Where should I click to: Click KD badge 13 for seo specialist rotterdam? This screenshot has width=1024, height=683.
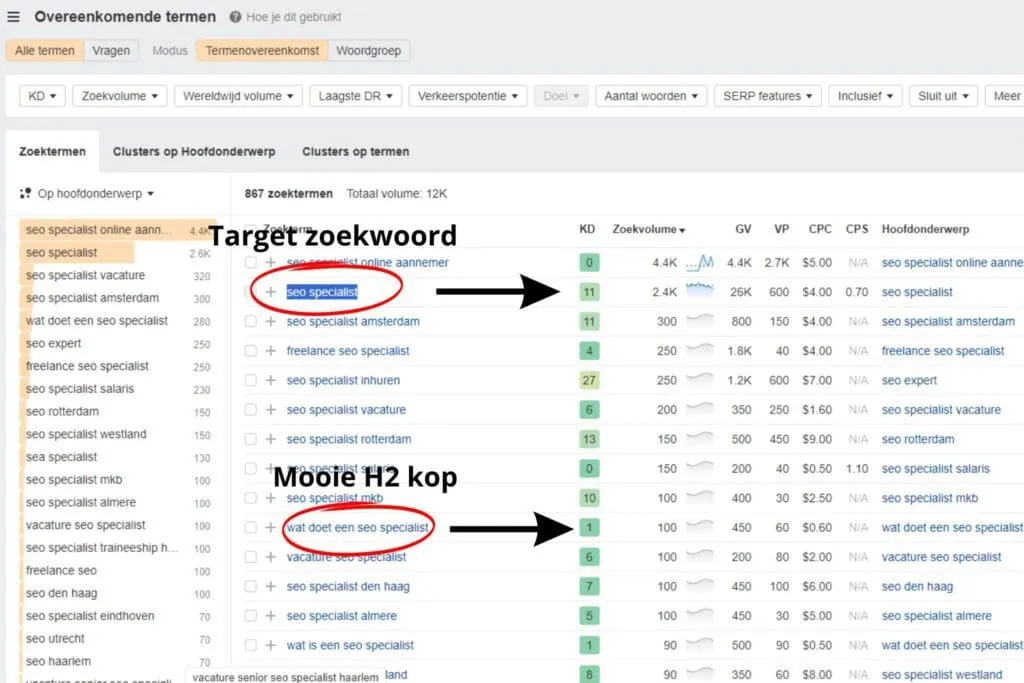[x=589, y=439]
